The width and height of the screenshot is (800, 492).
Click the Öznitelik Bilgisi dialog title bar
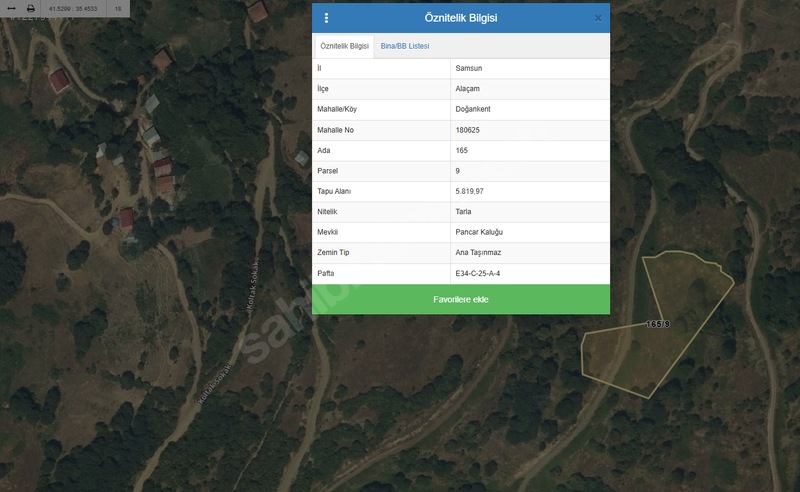coord(461,18)
